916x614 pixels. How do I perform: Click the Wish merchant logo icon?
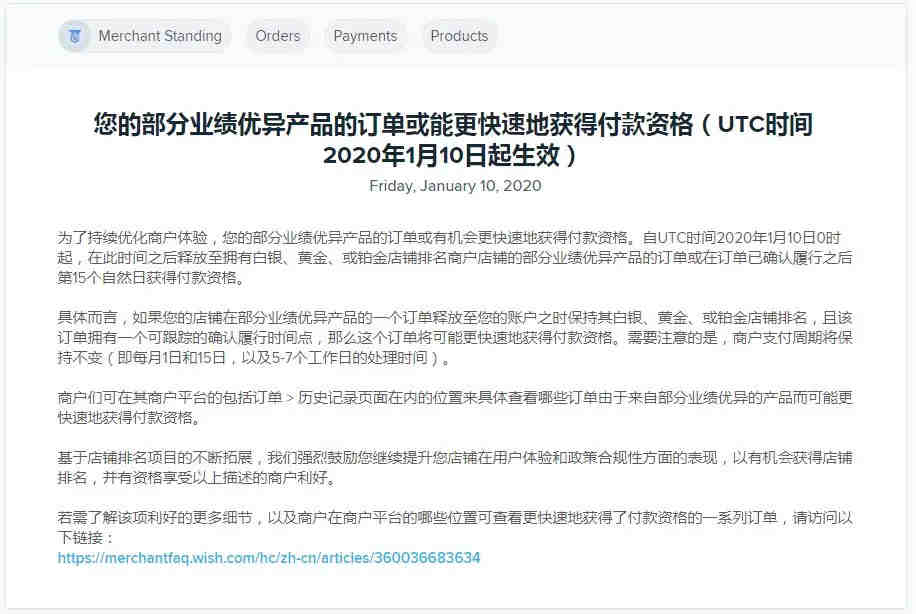point(74,36)
